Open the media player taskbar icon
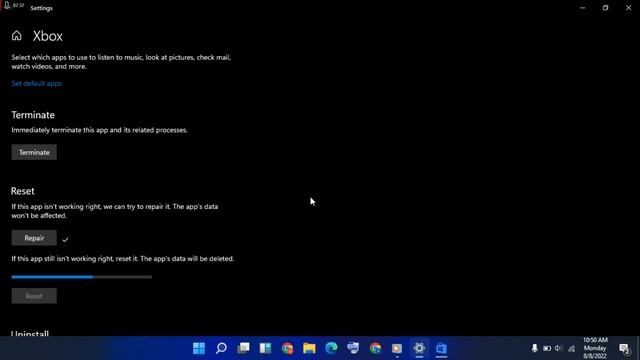Viewport: 640px width, 360px height. pyautogui.click(x=397, y=348)
